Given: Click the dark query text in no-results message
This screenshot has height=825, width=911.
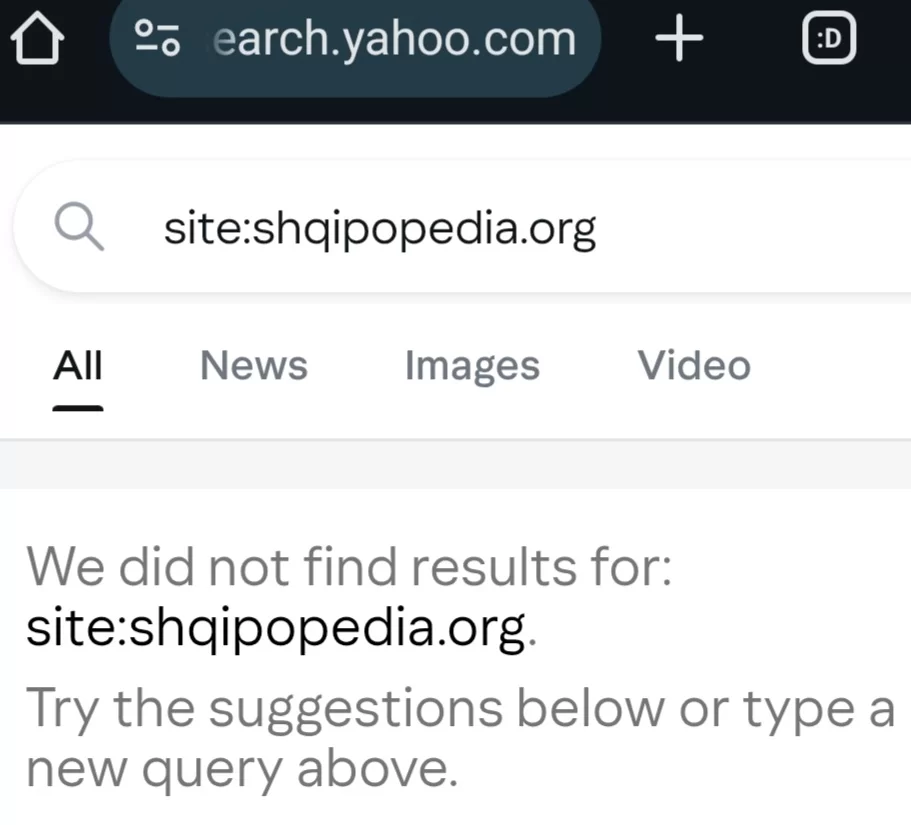Looking at the screenshot, I should tap(275, 629).
